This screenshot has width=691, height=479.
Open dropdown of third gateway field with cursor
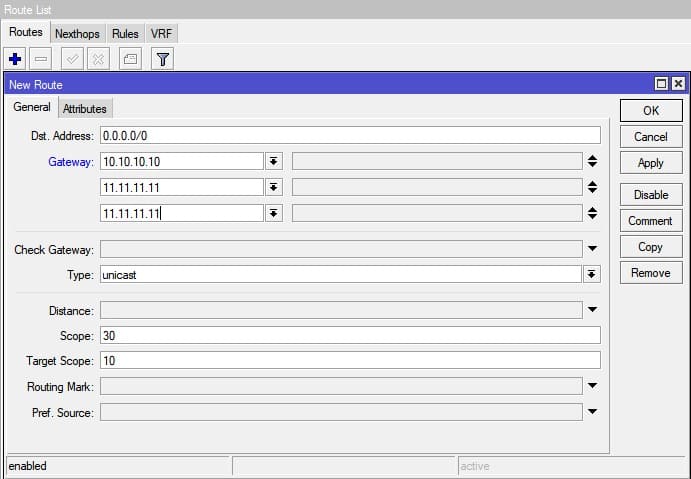coord(274,214)
